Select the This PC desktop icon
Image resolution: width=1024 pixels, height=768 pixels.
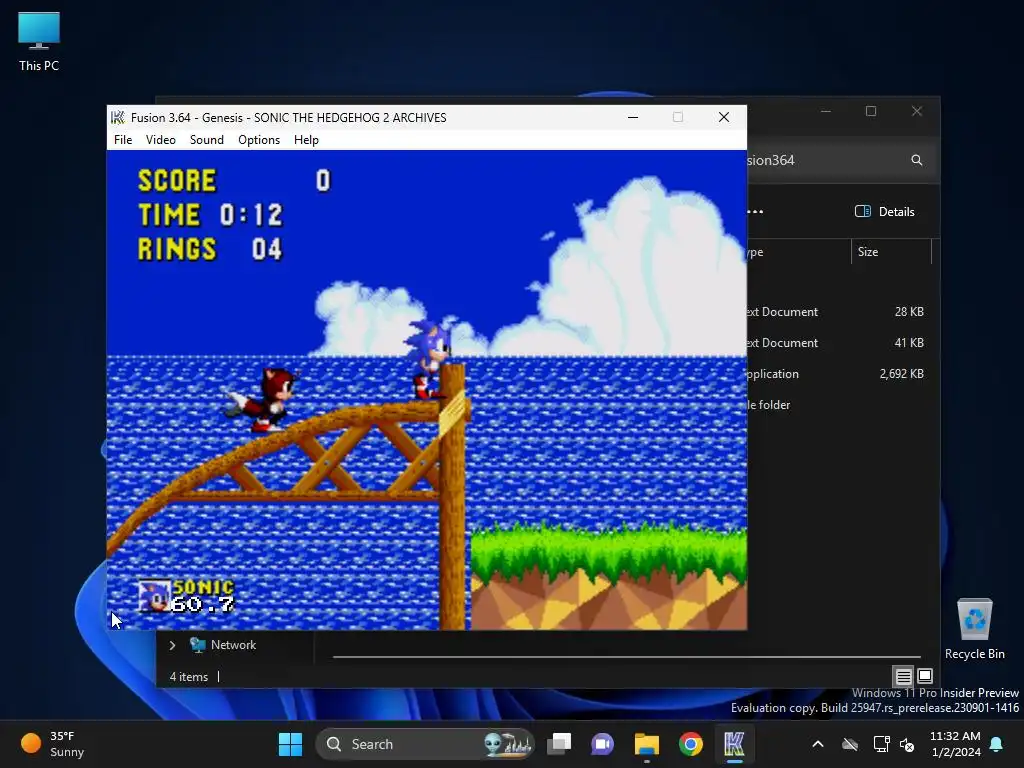point(39,41)
